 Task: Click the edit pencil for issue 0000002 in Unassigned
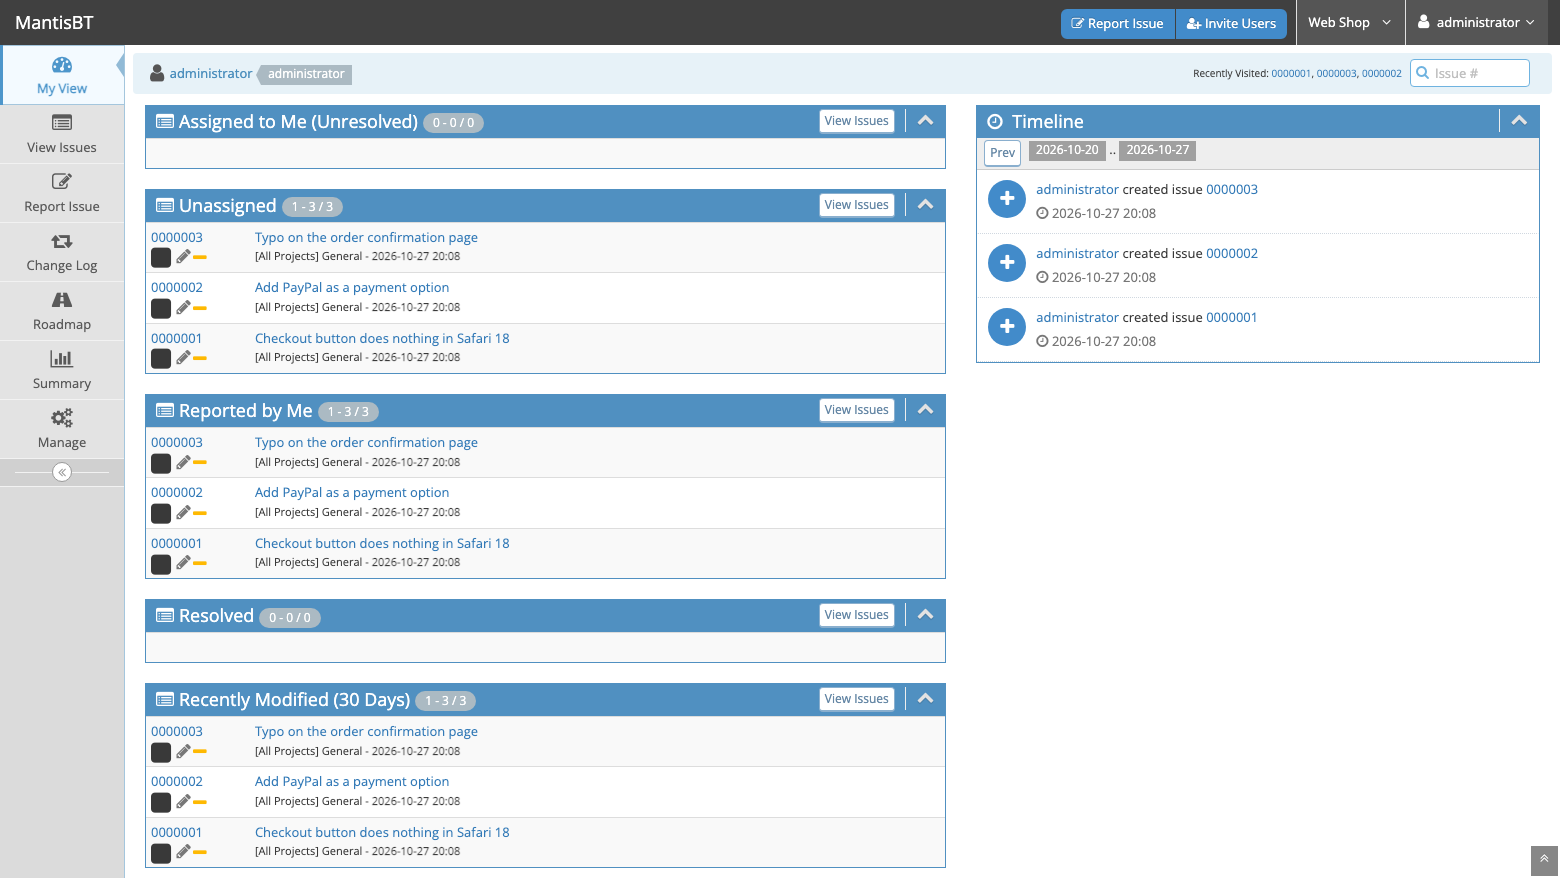(x=183, y=308)
